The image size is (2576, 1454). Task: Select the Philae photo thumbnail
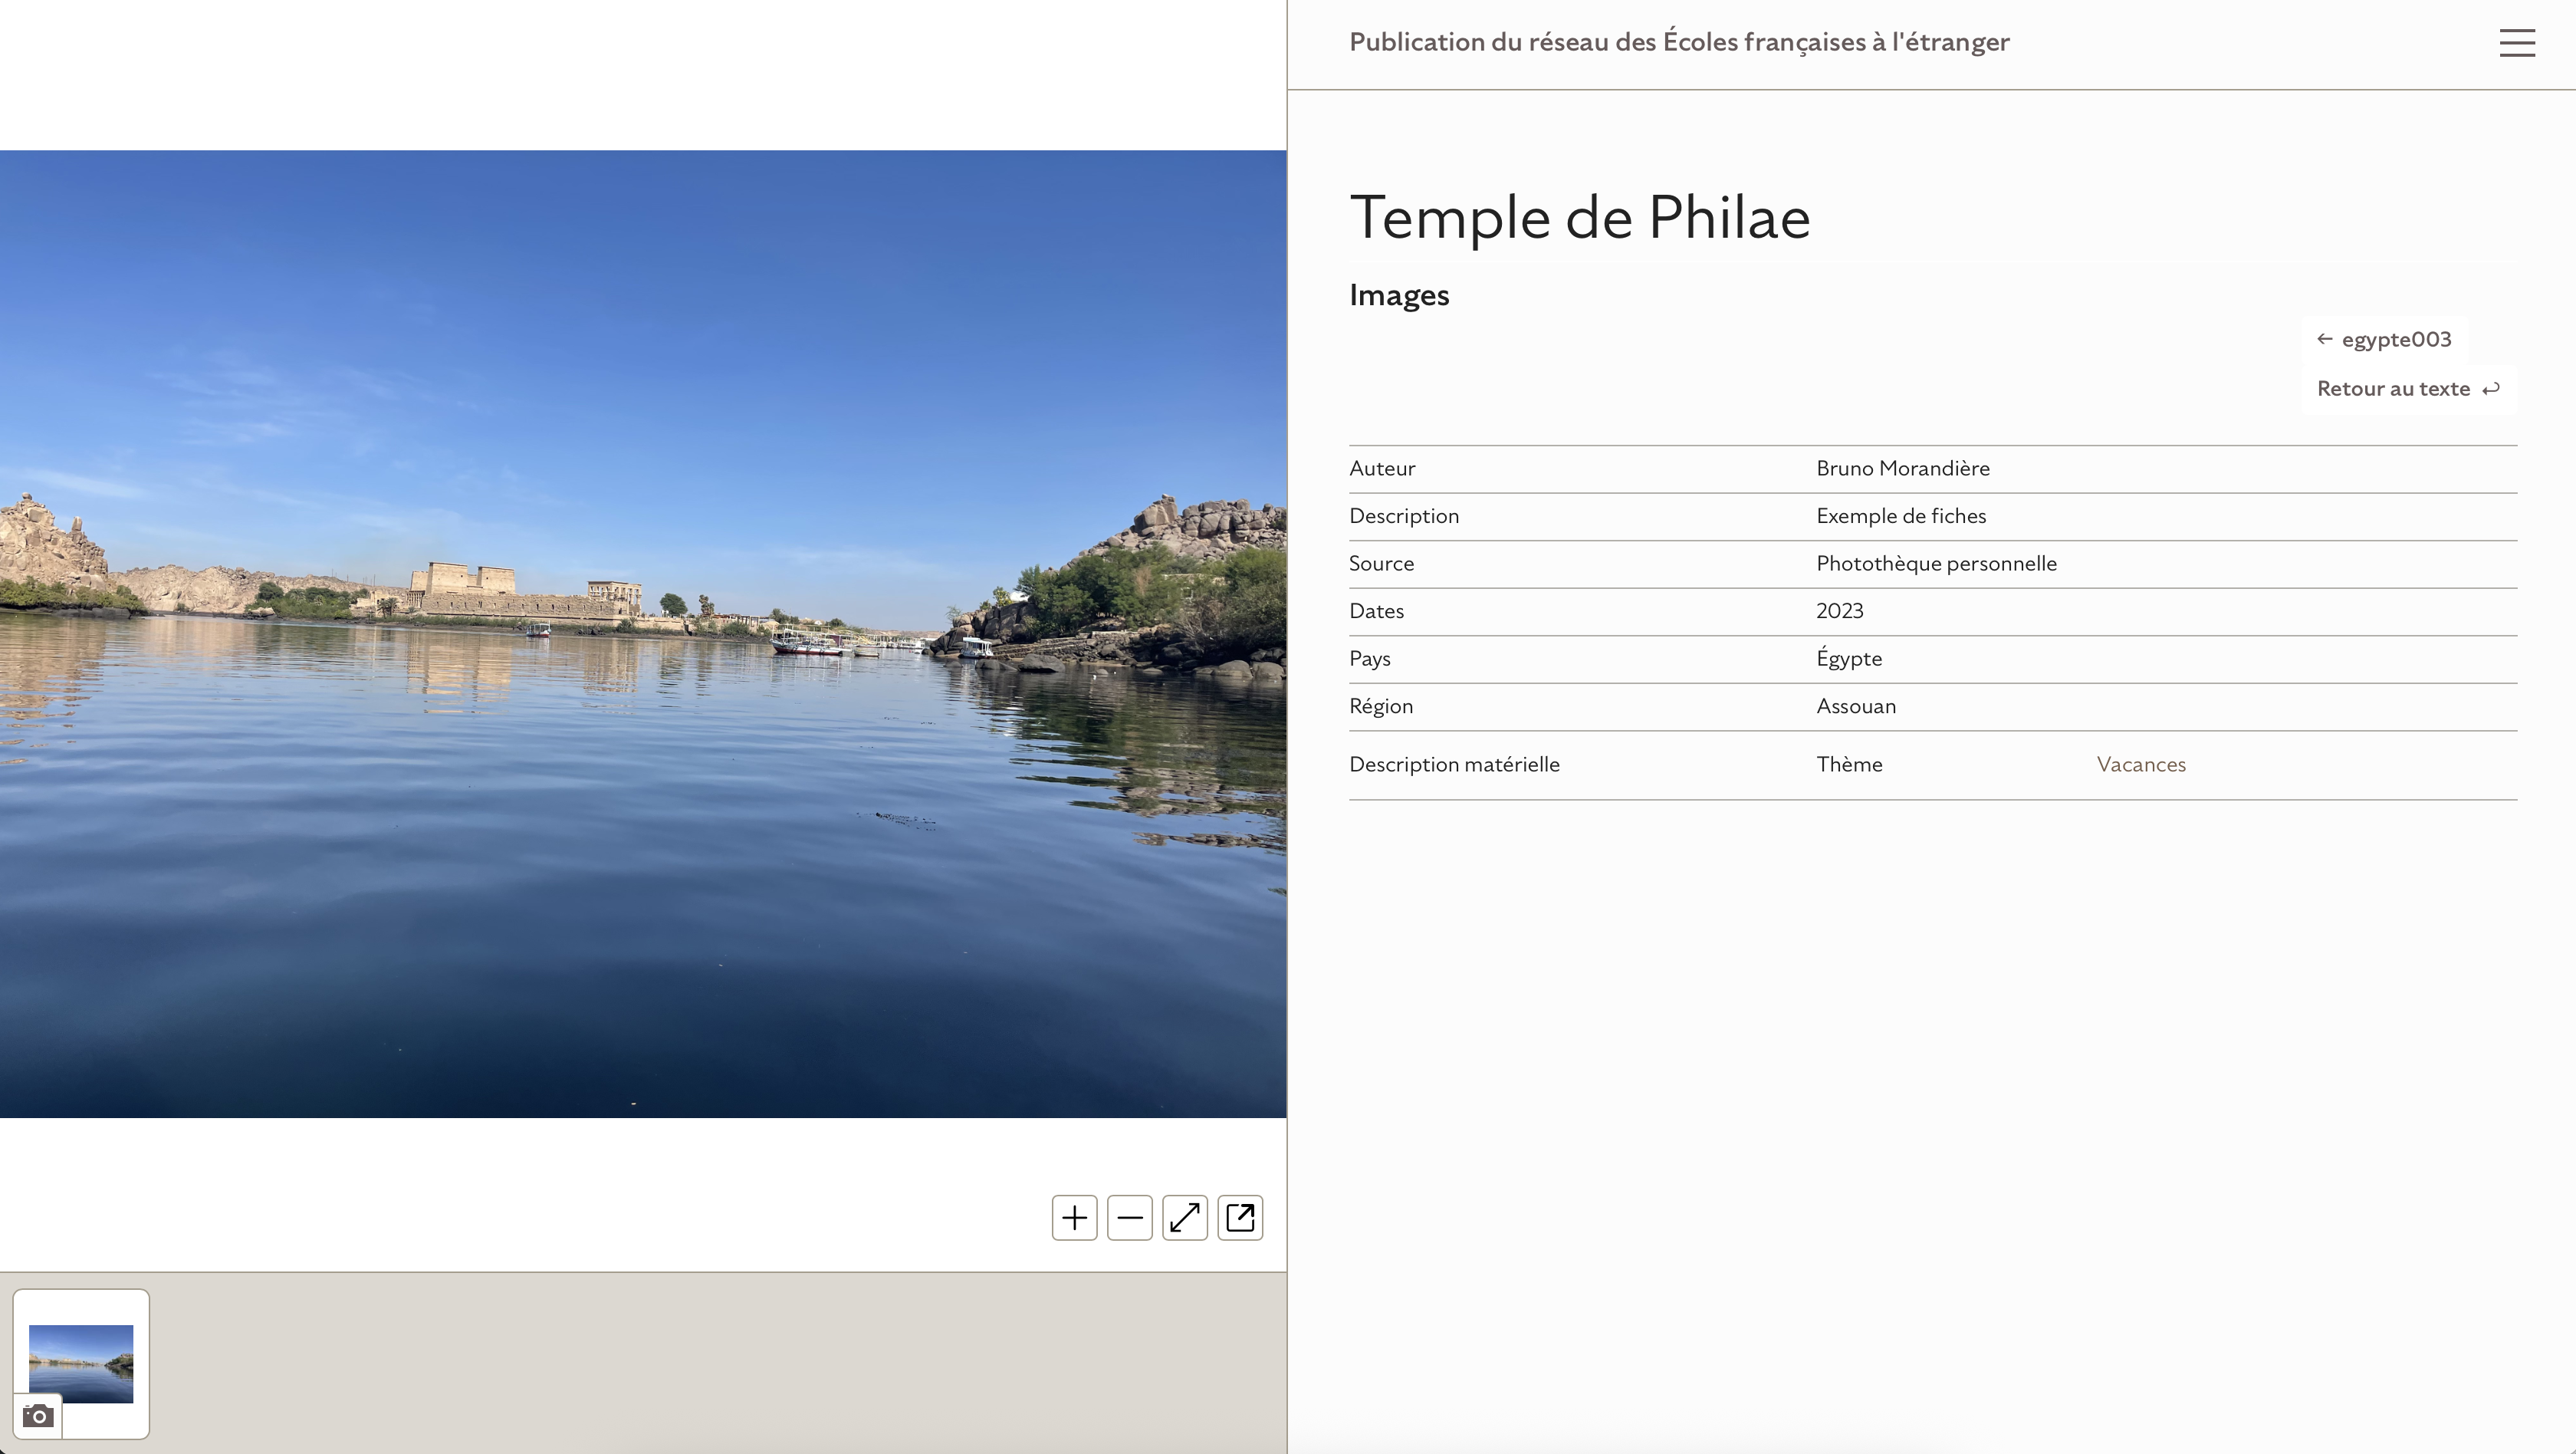(81, 1363)
